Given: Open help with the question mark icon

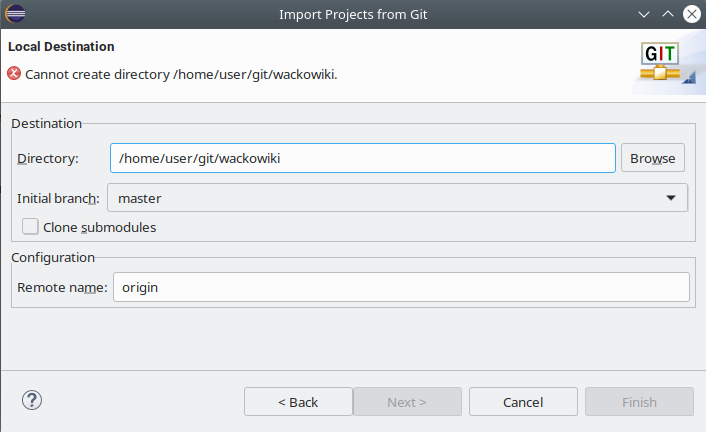Looking at the screenshot, I should coord(31,401).
